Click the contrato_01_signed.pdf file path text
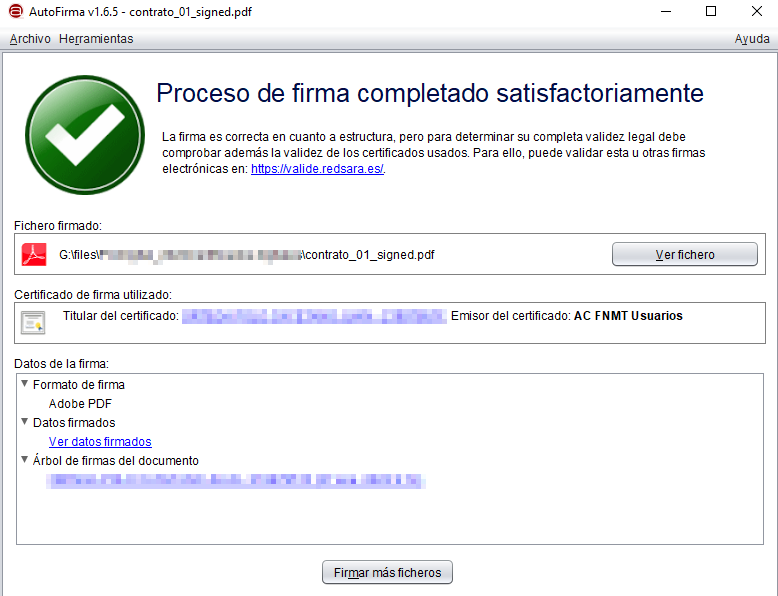 (x=247, y=255)
